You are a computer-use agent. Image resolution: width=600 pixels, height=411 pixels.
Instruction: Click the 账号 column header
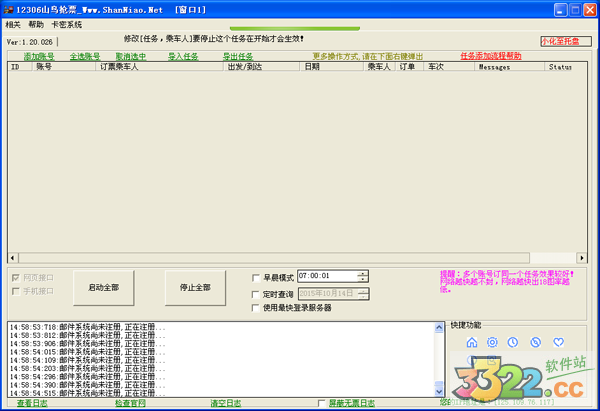coord(64,67)
